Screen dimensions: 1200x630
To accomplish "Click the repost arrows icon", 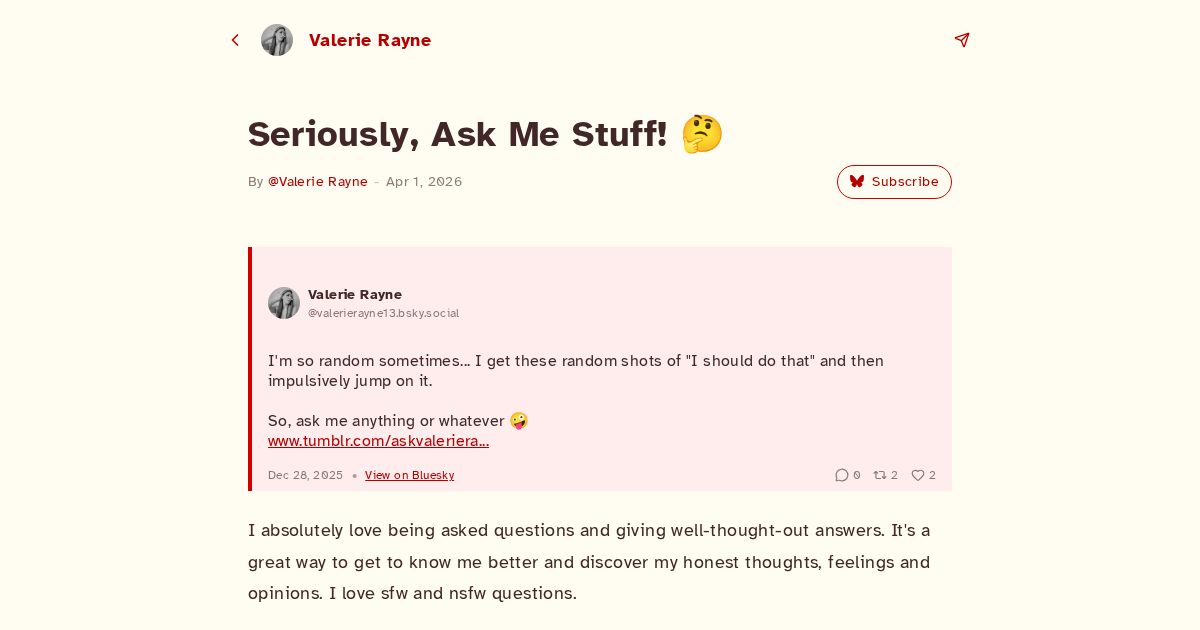I will (880, 475).
